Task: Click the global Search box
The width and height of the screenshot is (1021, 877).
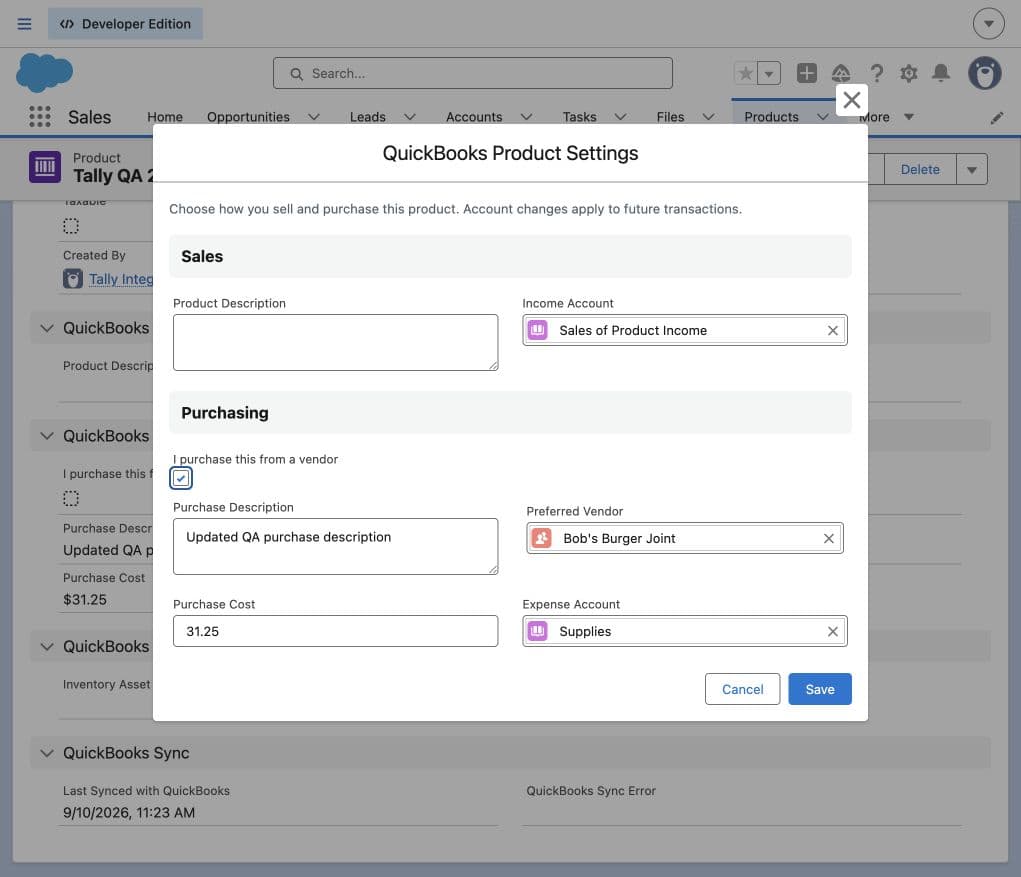Action: [473, 73]
